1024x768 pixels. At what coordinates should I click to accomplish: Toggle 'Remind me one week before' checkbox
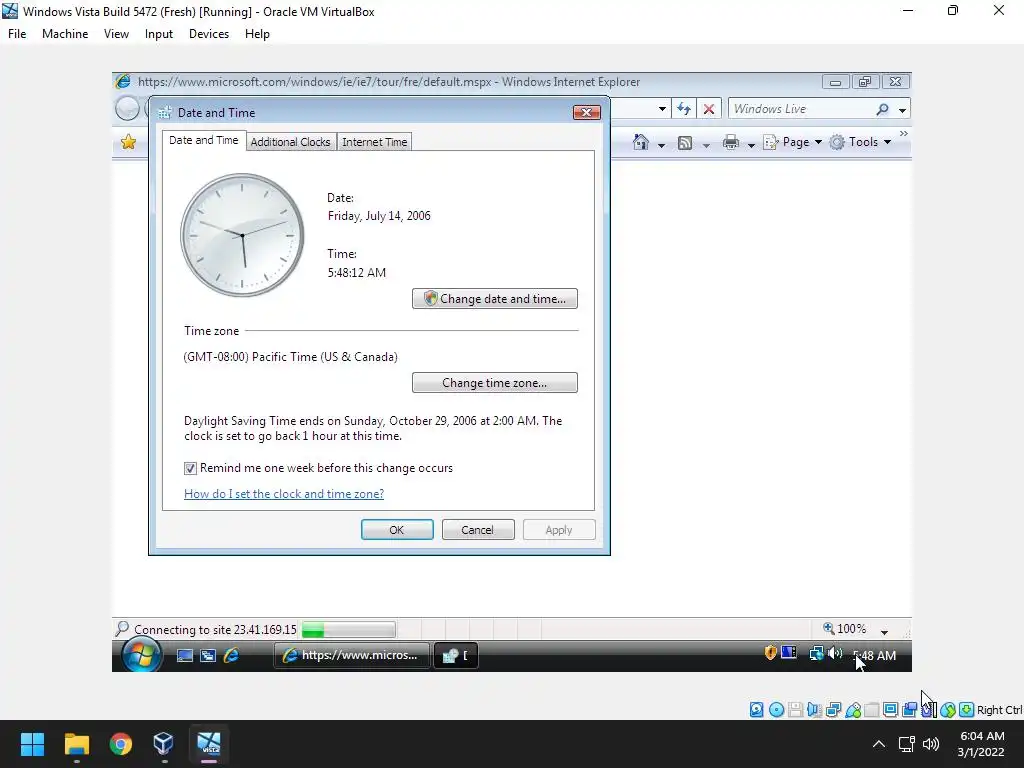tap(190, 468)
